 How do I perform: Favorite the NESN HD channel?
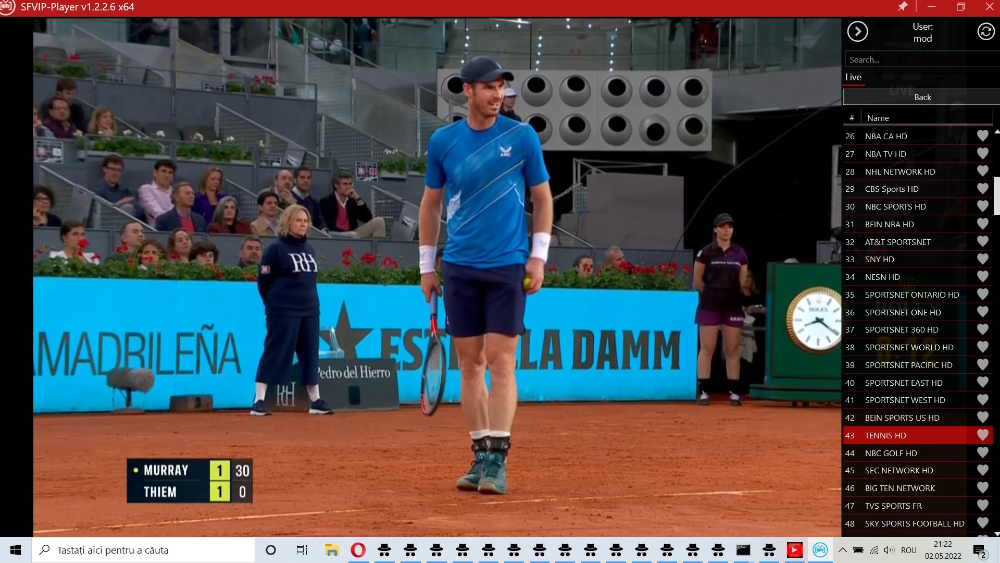(x=982, y=277)
